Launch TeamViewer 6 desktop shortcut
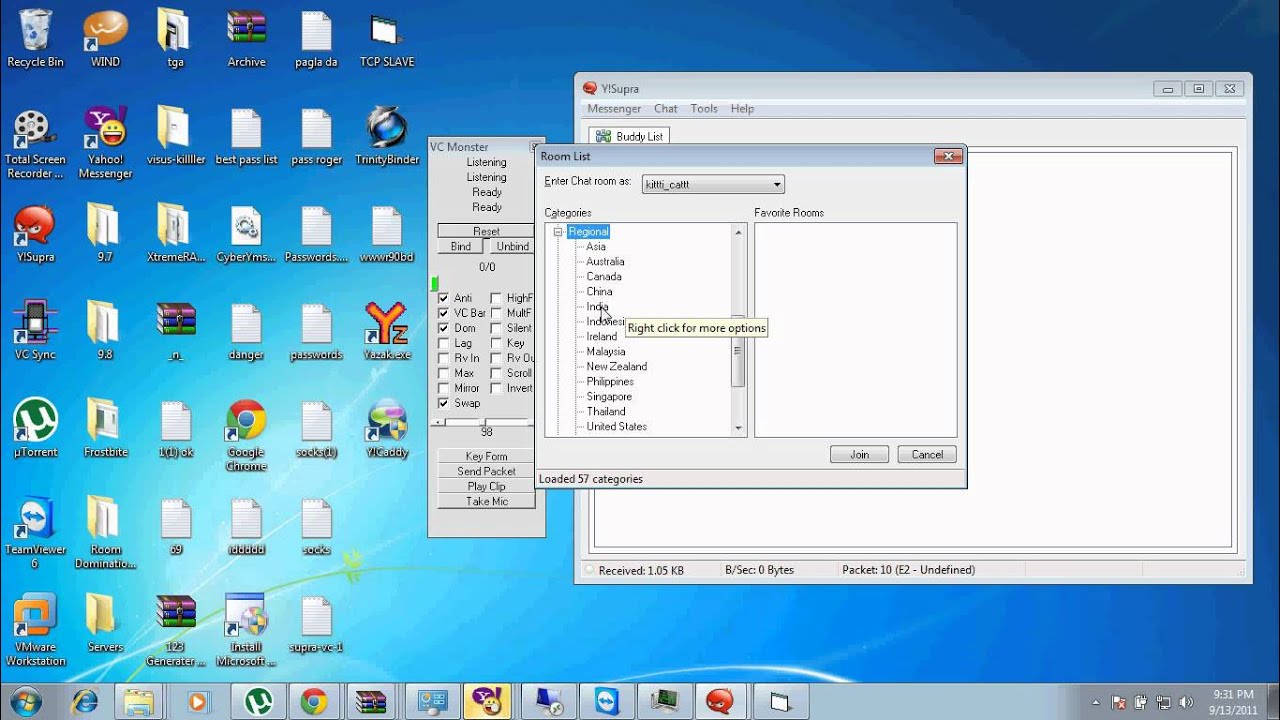This screenshot has height=720, width=1280. (x=35, y=532)
